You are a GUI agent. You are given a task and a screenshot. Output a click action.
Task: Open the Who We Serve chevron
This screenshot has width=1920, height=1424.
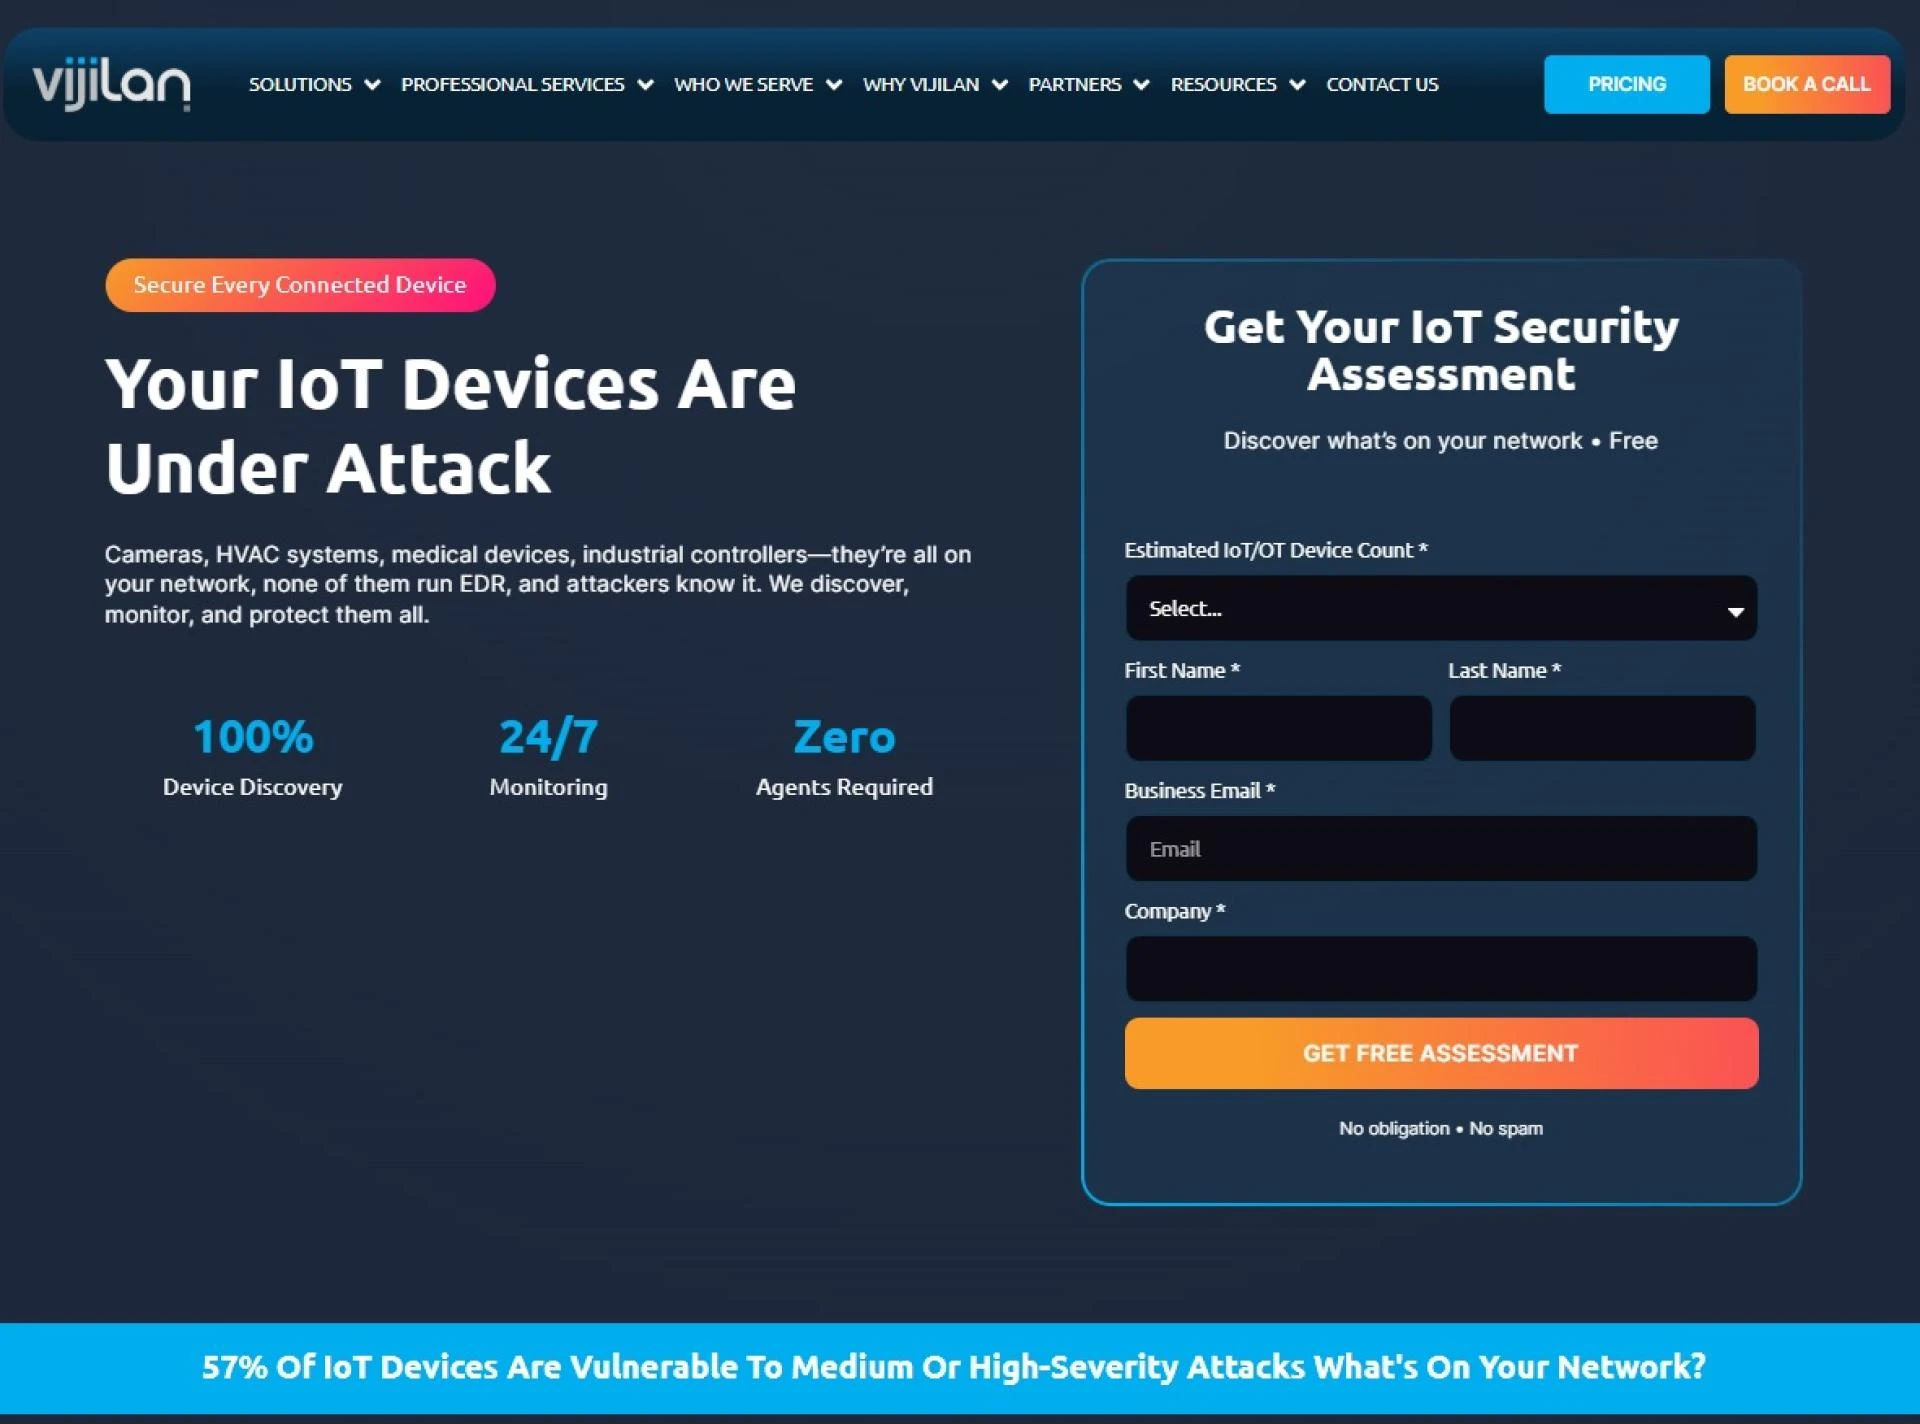point(835,85)
